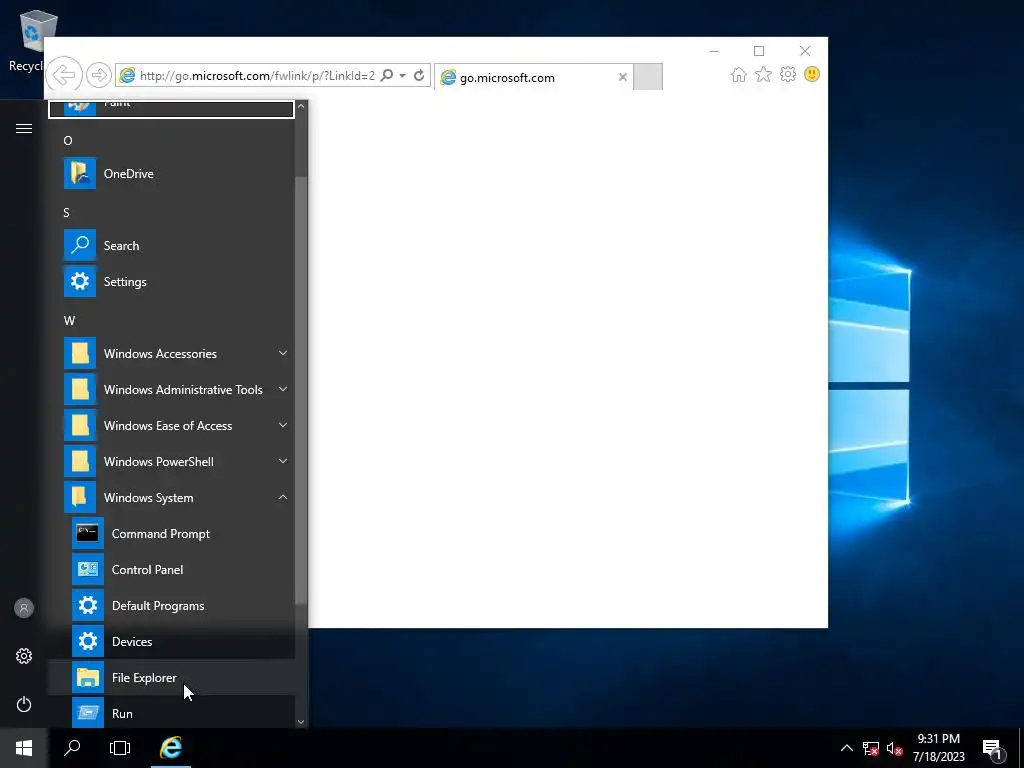Expand Windows Accessories folder
Image resolution: width=1024 pixels, height=768 pixels.
[172, 353]
